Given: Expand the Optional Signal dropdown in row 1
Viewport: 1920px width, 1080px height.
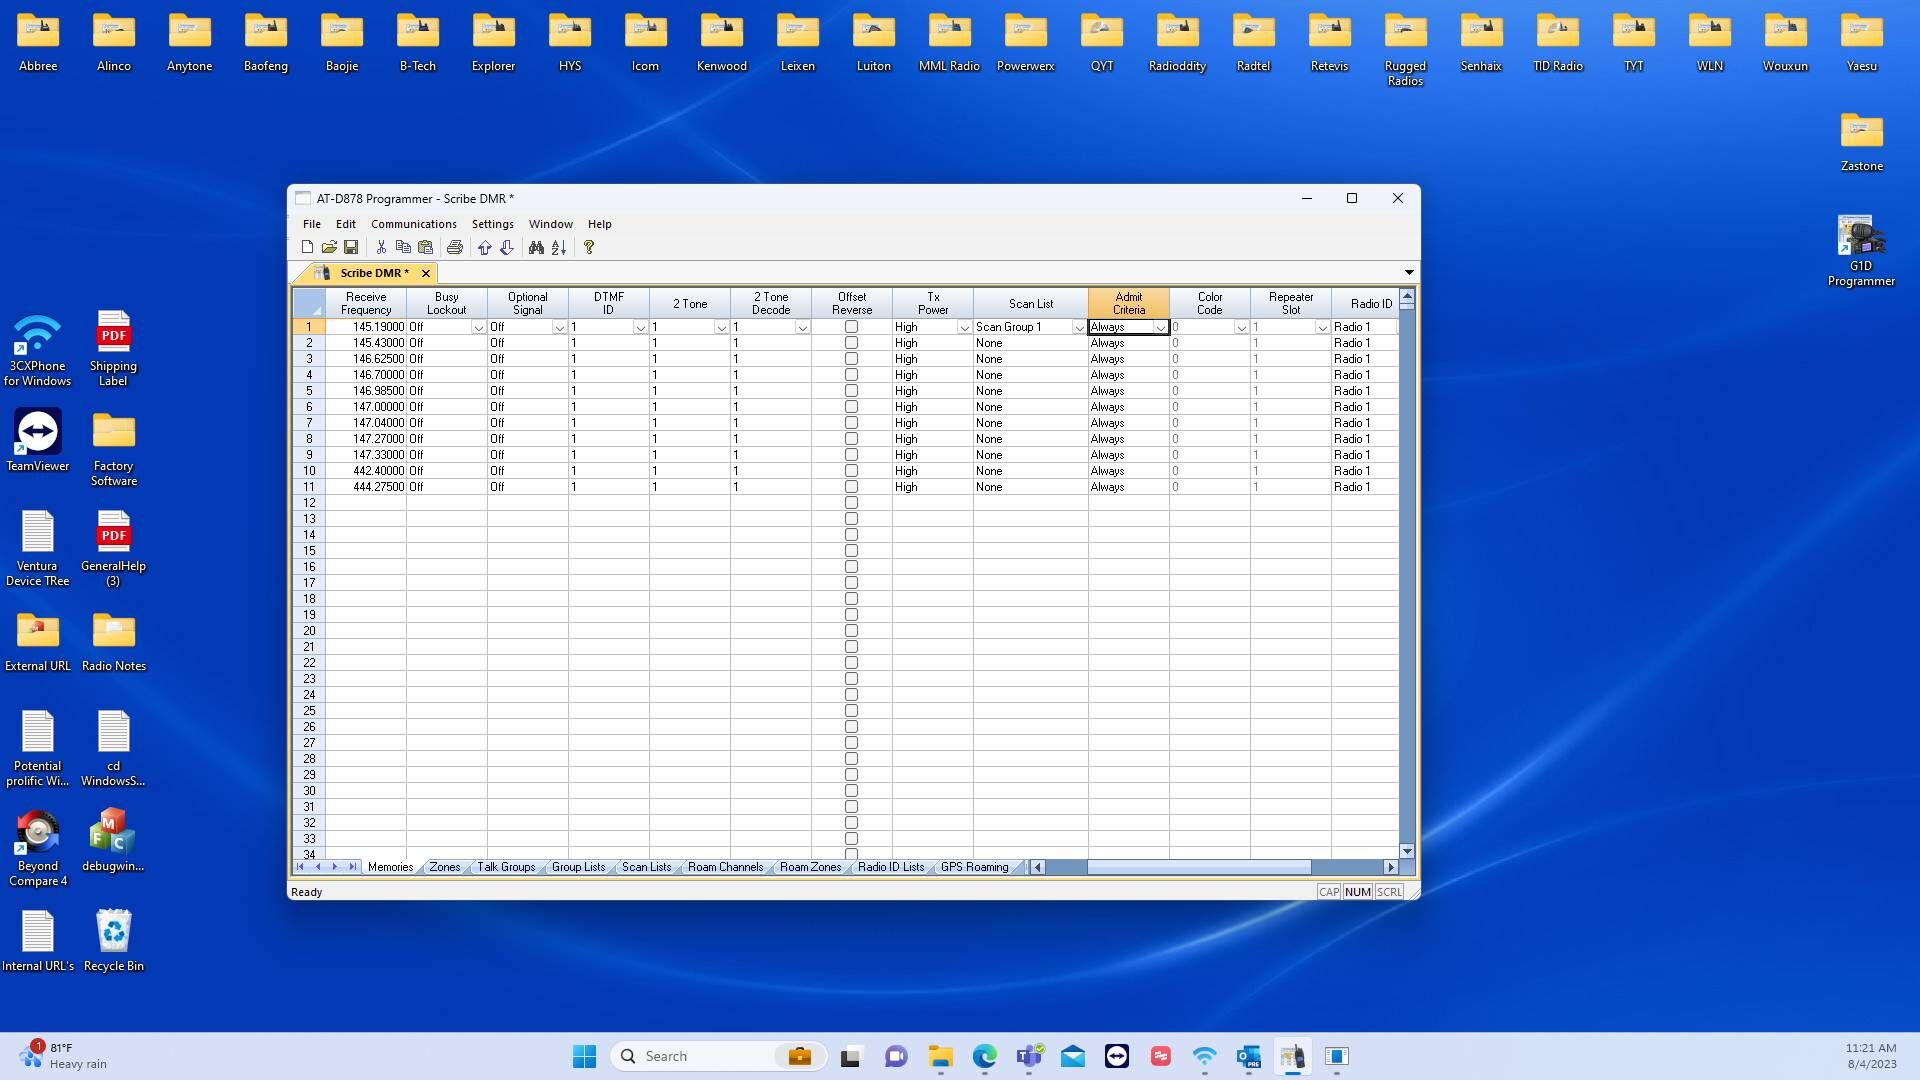Looking at the screenshot, I should tap(559, 328).
